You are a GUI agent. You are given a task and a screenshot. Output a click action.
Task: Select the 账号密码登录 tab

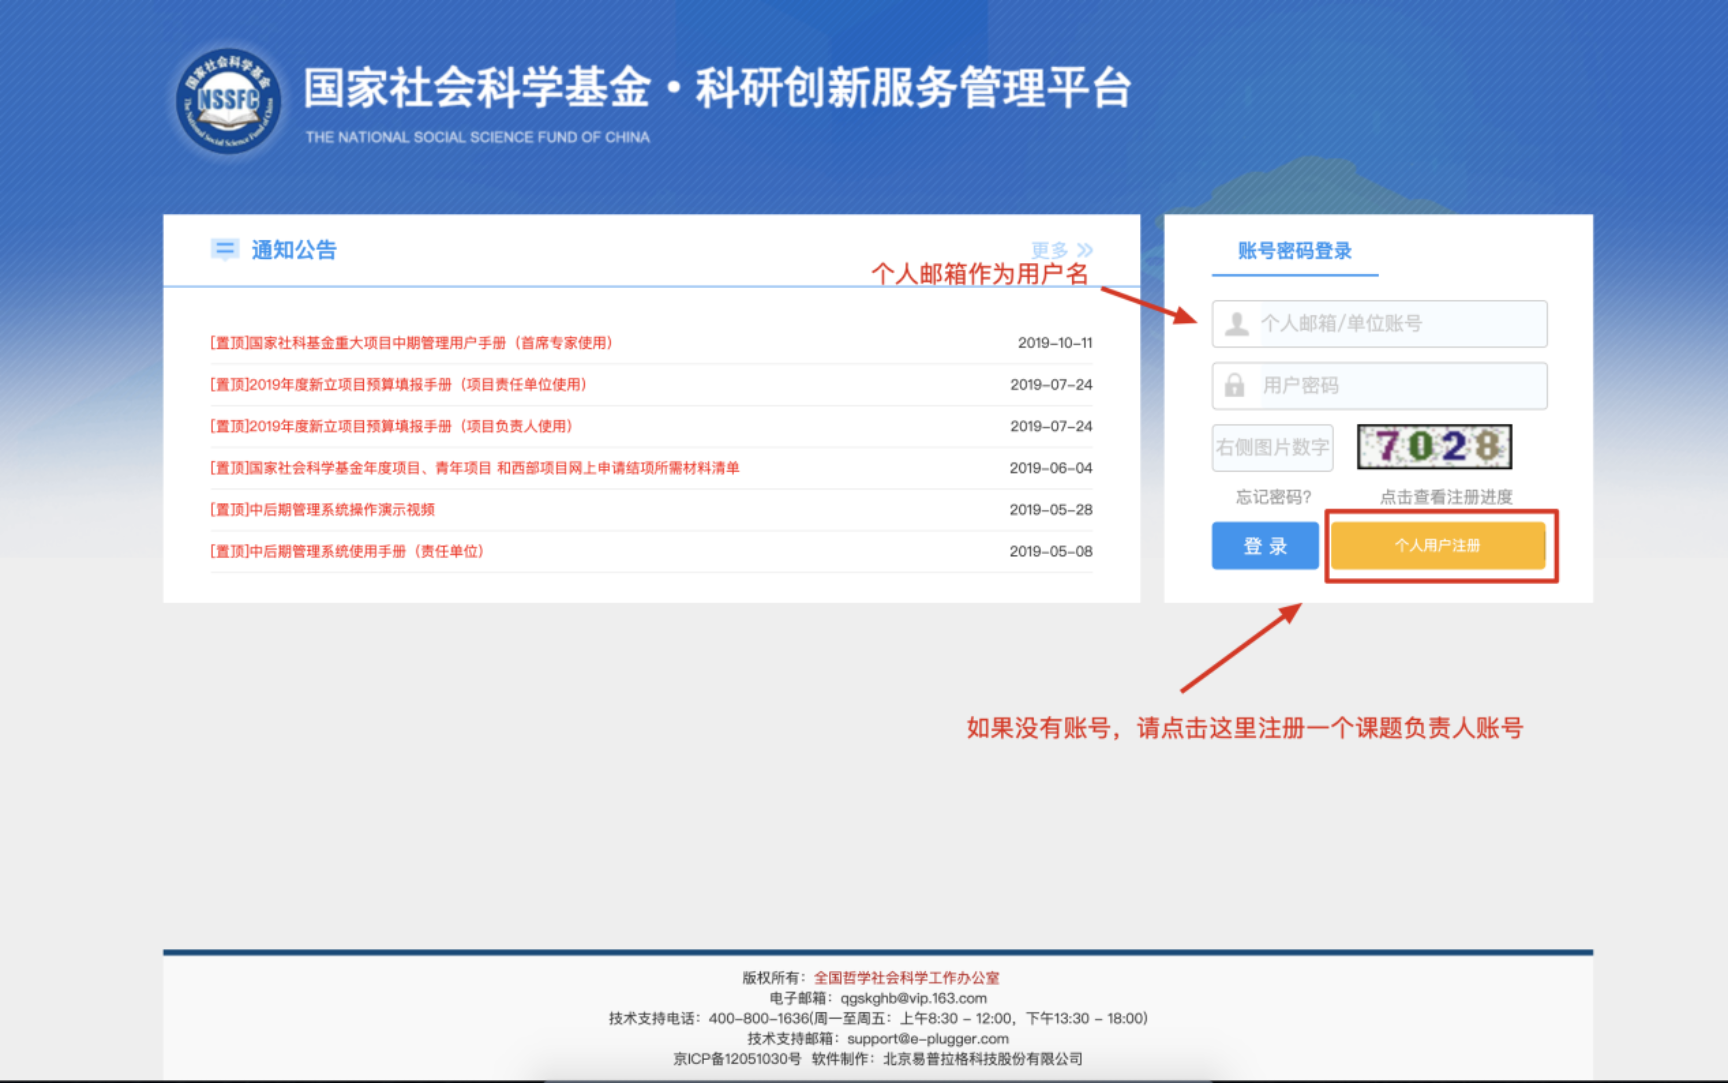click(x=1294, y=251)
